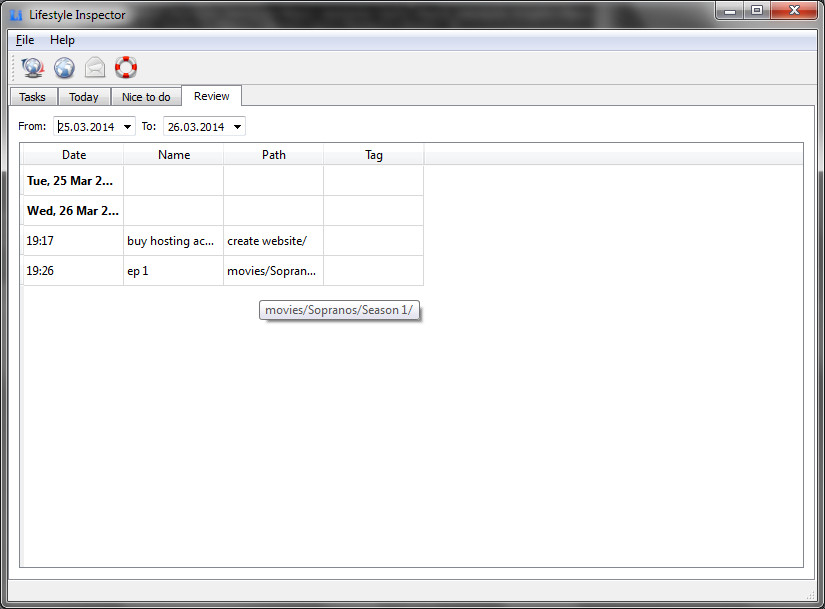Sort by the Date column header
The width and height of the screenshot is (825, 609).
pos(74,155)
